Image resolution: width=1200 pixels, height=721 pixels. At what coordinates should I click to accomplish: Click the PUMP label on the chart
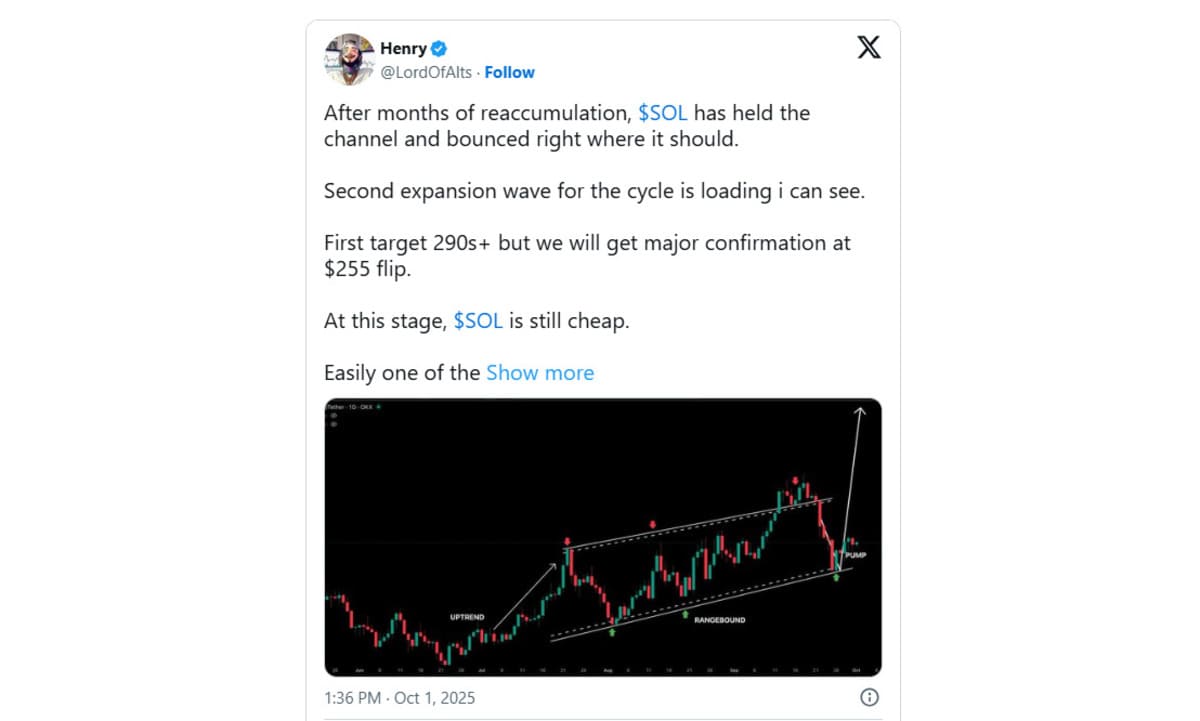[855, 554]
